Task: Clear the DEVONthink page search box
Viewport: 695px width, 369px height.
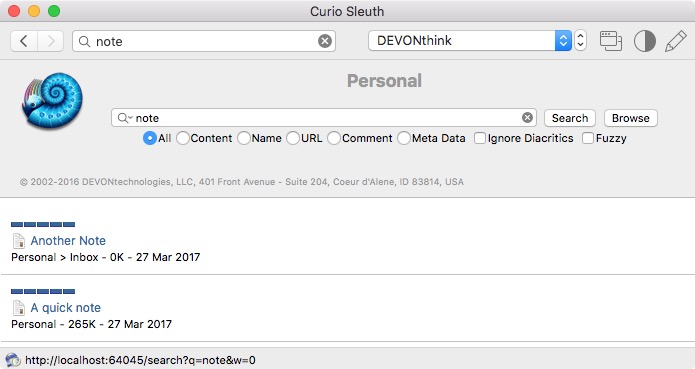Action: pos(527,118)
